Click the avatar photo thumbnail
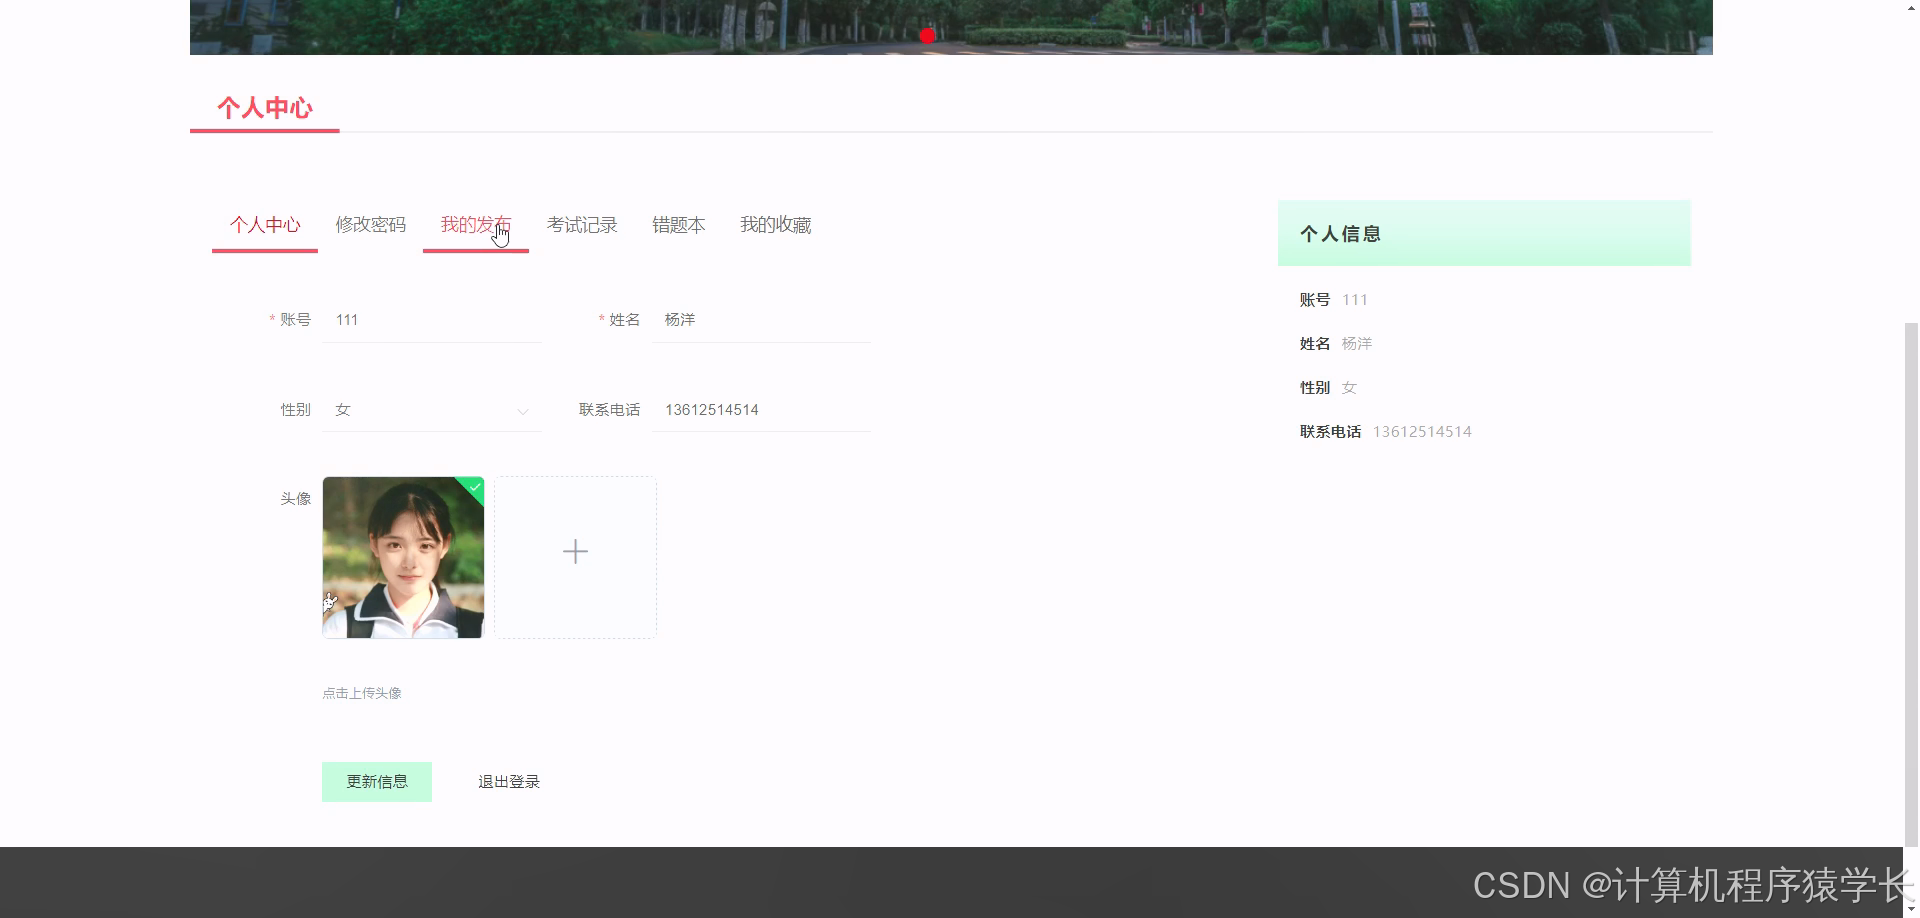The width and height of the screenshot is (1920, 918). pos(402,557)
